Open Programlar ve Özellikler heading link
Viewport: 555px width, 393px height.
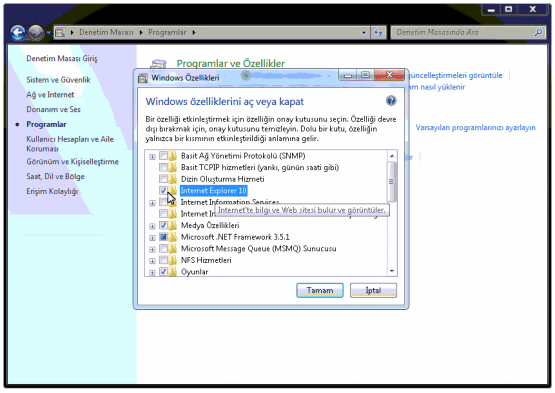point(230,63)
